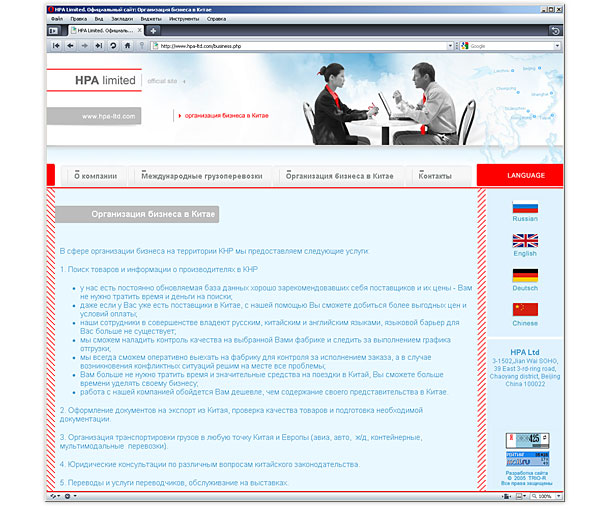Focus the Google search field

coord(512,46)
